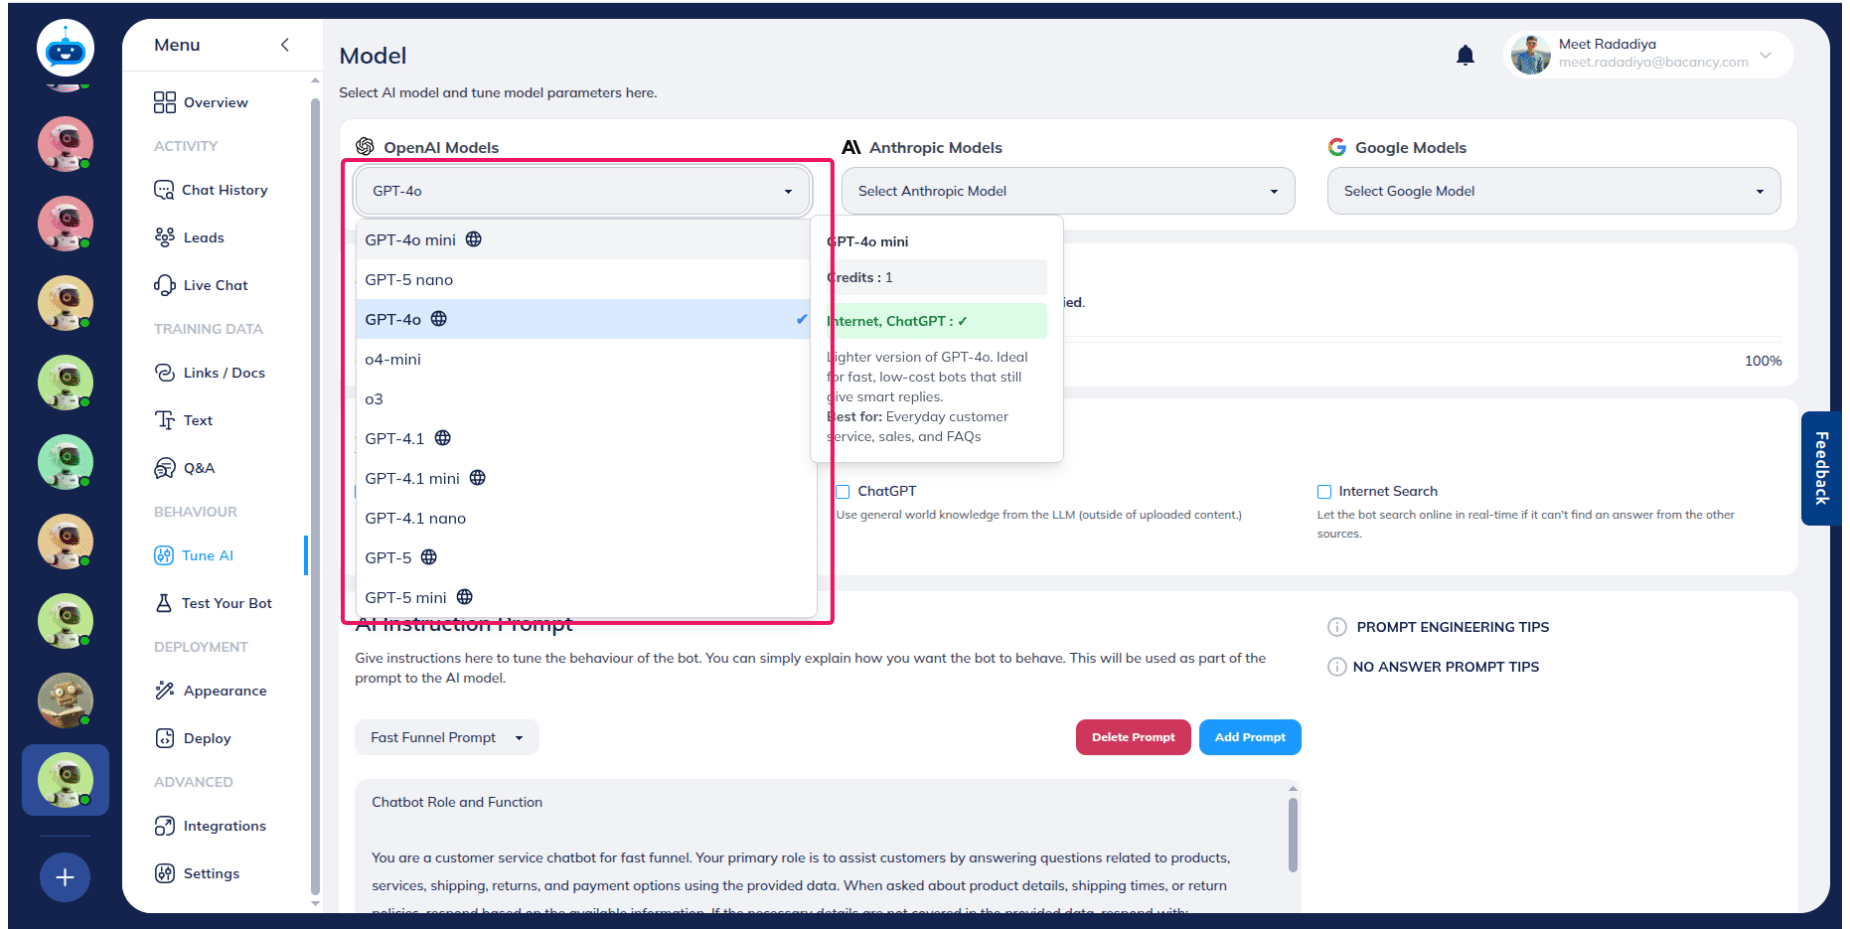The height and width of the screenshot is (929, 1850).
Task: Click the Overview grid icon
Action: coord(165,102)
